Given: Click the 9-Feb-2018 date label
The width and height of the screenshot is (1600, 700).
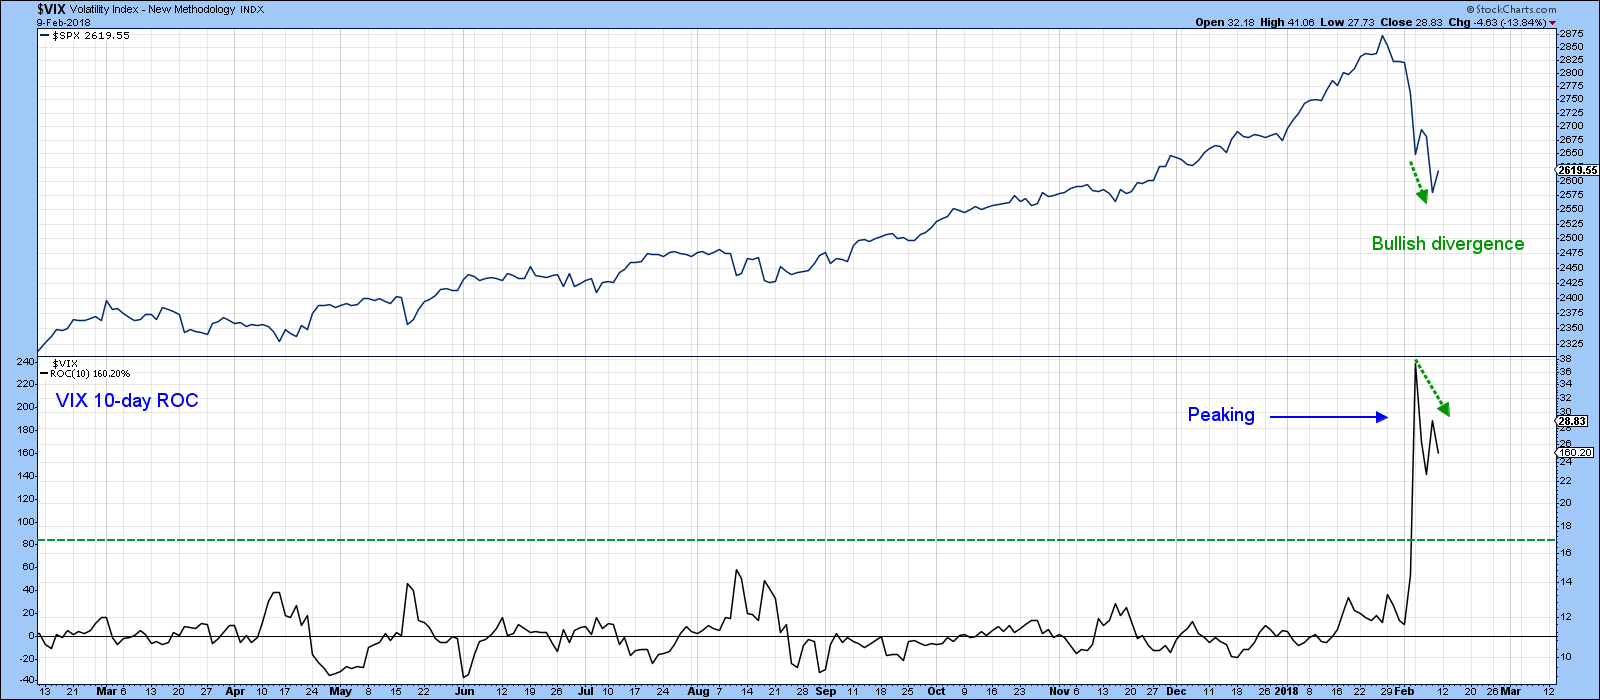Looking at the screenshot, I should 63,22.
